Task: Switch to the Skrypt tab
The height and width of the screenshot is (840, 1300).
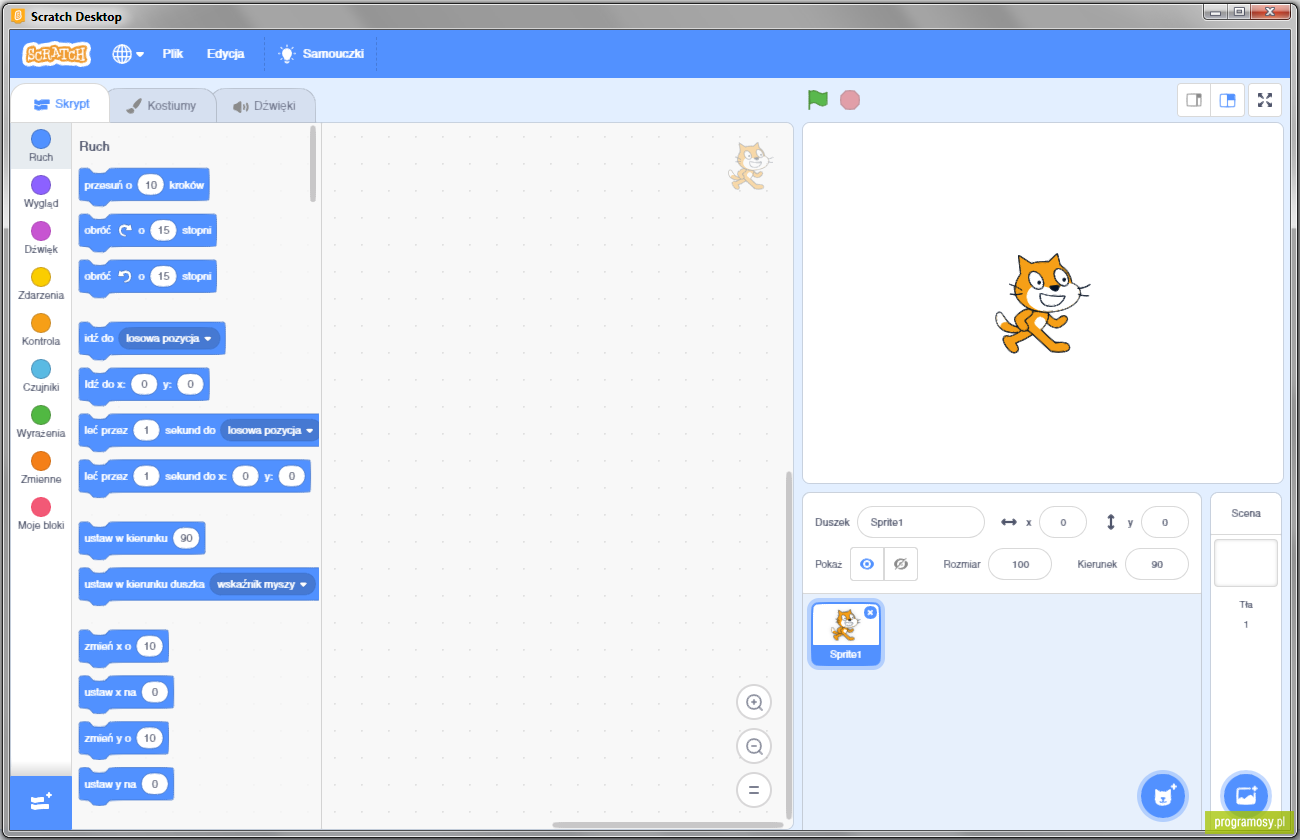Action: (x=61, y=104)
